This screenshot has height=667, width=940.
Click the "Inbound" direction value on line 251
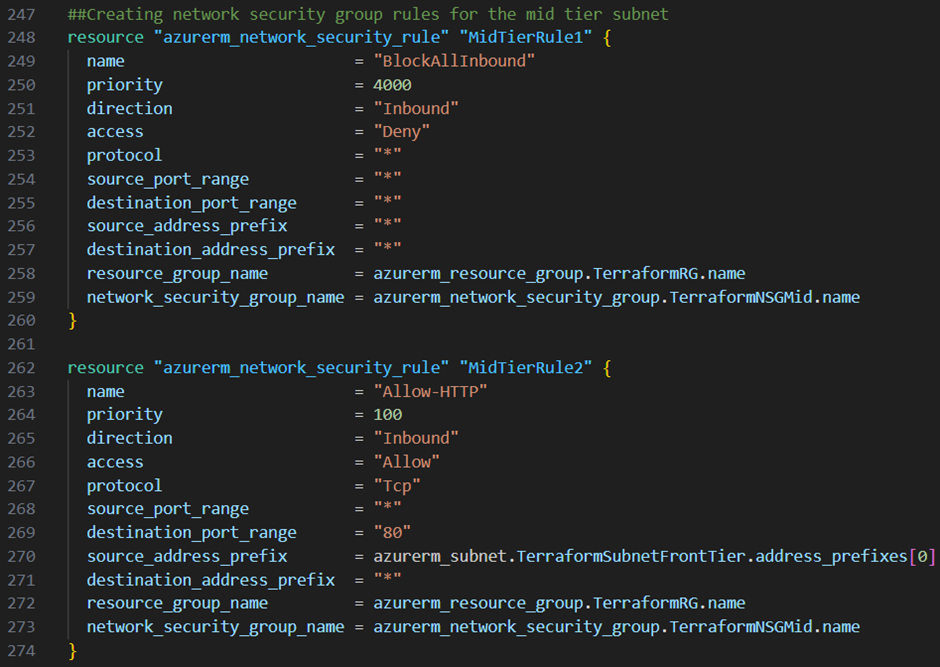[x=416, y=108]
